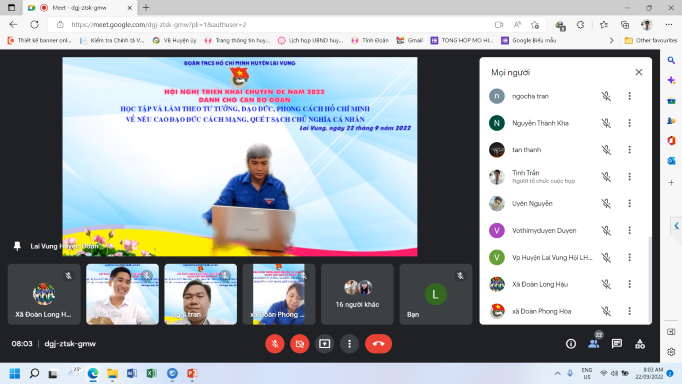
Task: Open the Edge sidebar Office icon
Action: click(671, 141)
